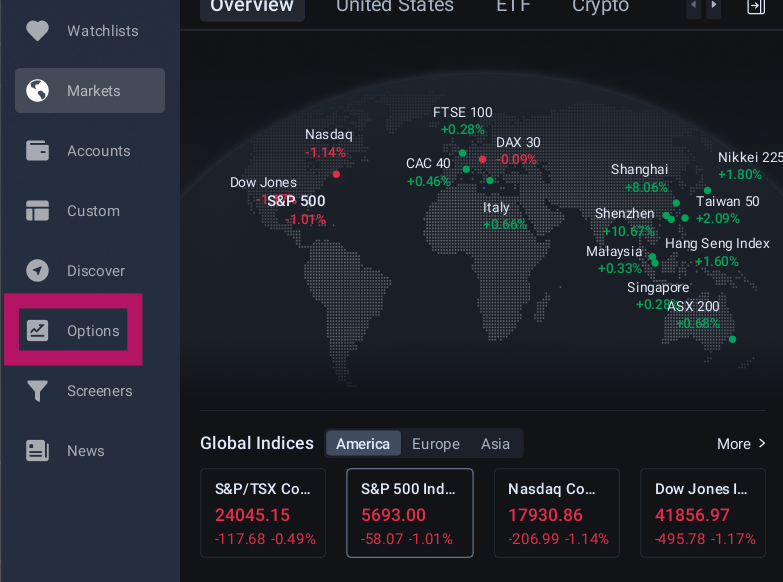This screenshot has width=783, height=582.
Task: Click the DAX 30 red map dot
Action: tap(482, 159)
